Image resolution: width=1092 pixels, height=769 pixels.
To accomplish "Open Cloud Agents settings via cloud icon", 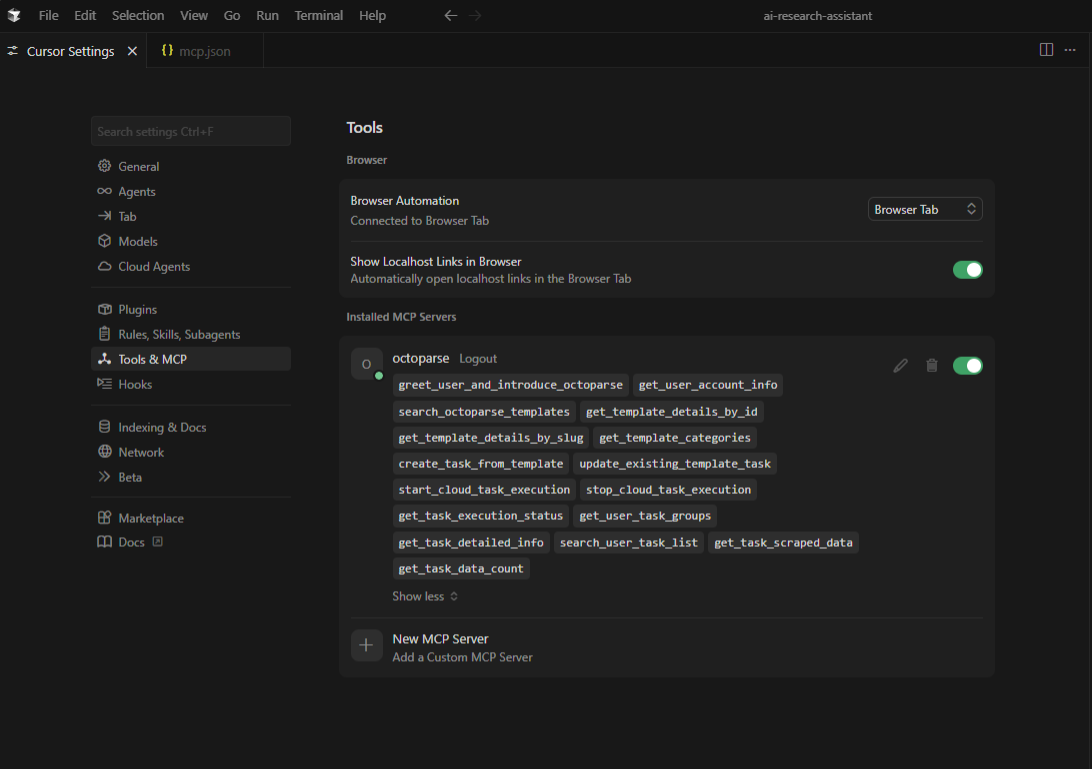I will pos(104,266).
